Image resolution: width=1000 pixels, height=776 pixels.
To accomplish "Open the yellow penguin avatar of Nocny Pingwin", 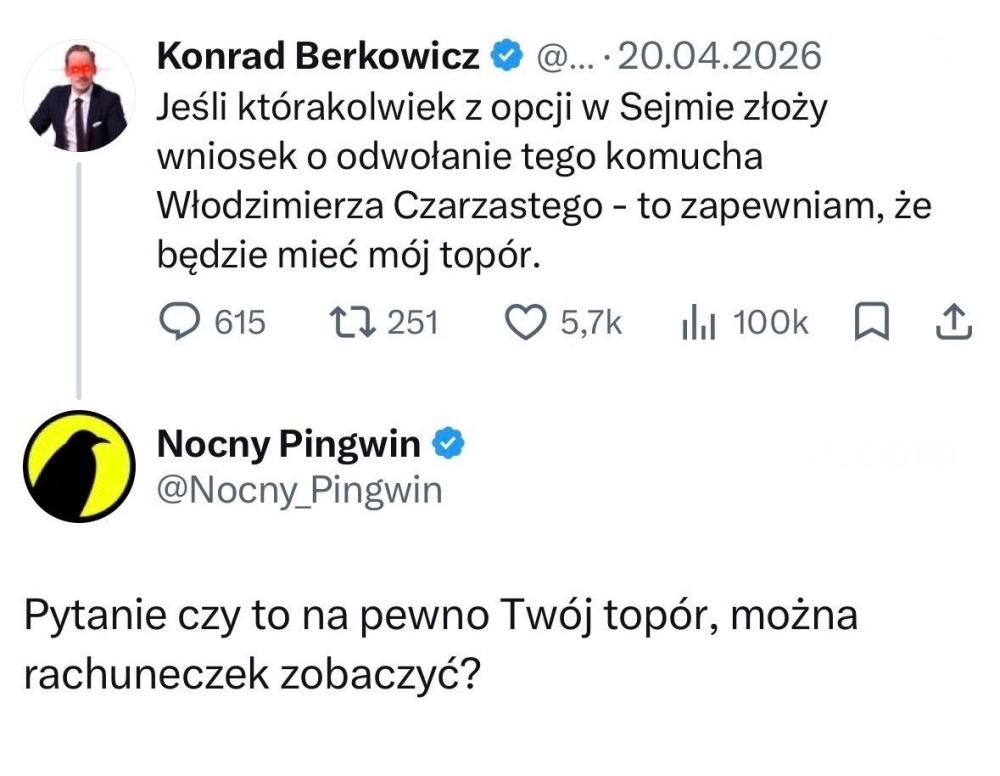I will pos(79,466).
